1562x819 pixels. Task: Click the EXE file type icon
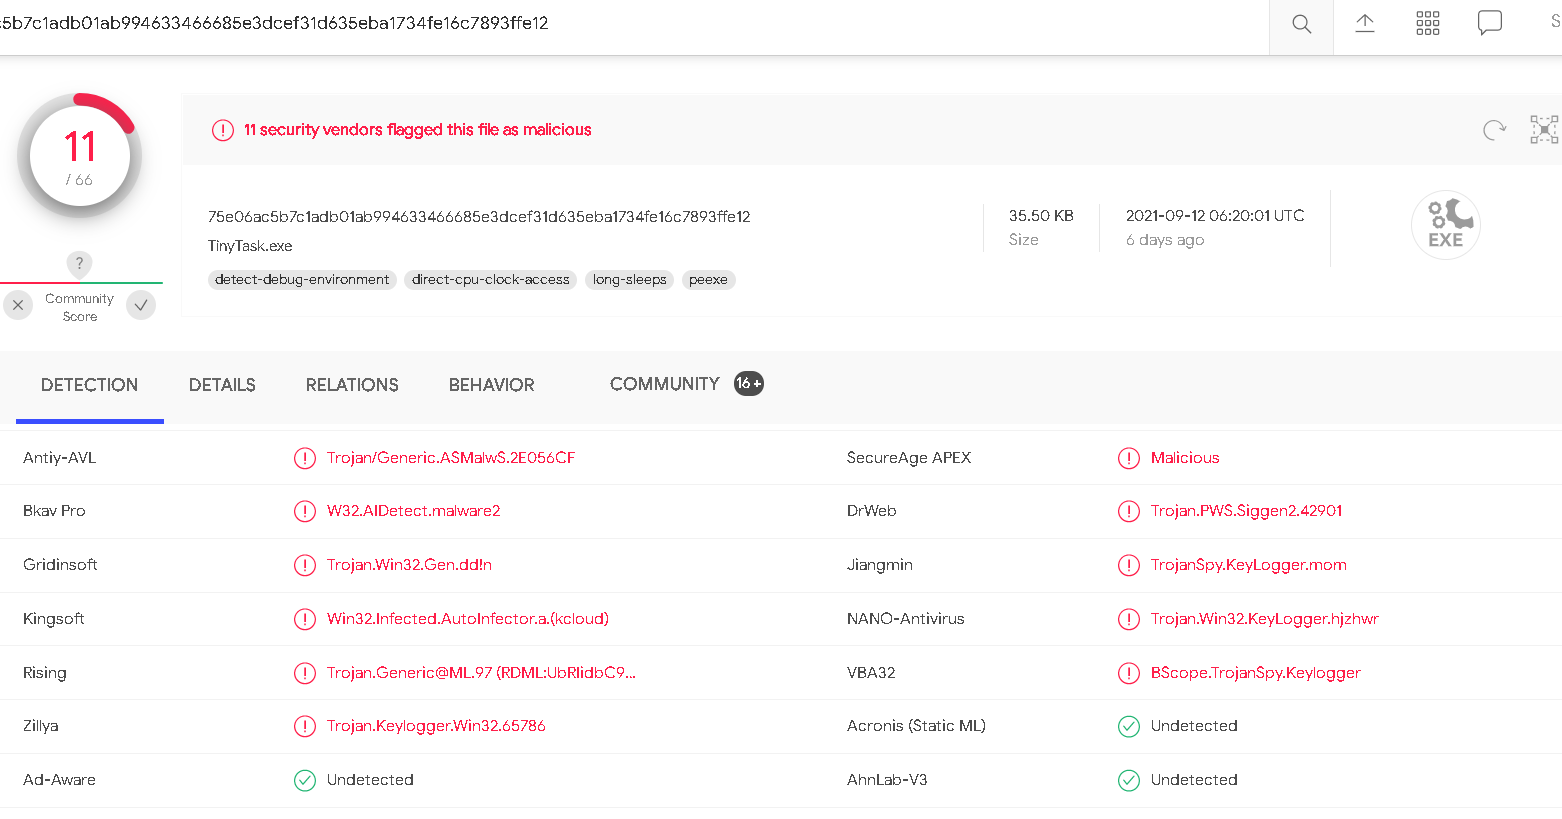coord(1445,225)
